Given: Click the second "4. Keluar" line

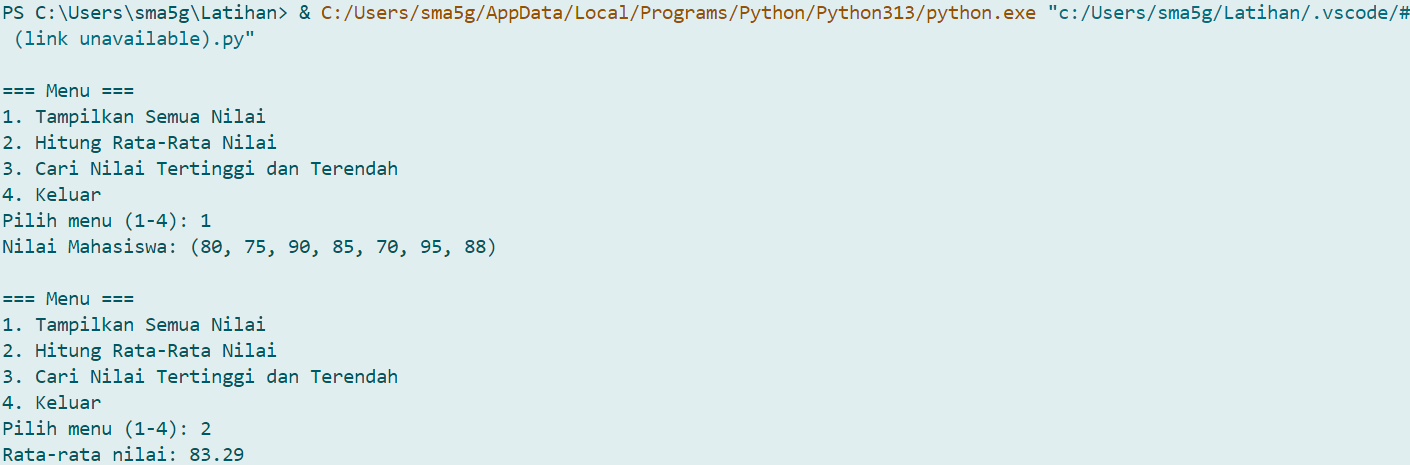Looking at the screenshot, I should pos(51,403).
